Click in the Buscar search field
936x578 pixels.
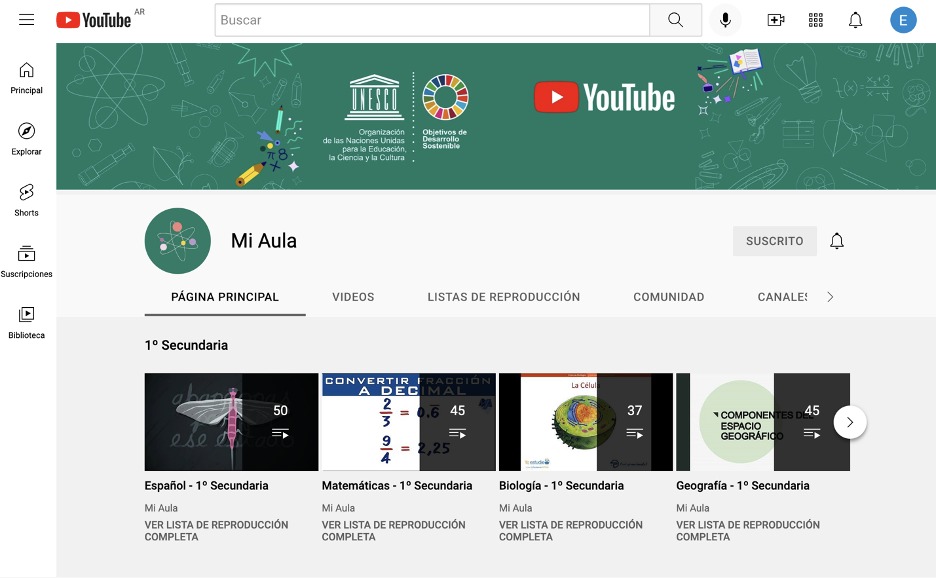[x=432, y=20]
